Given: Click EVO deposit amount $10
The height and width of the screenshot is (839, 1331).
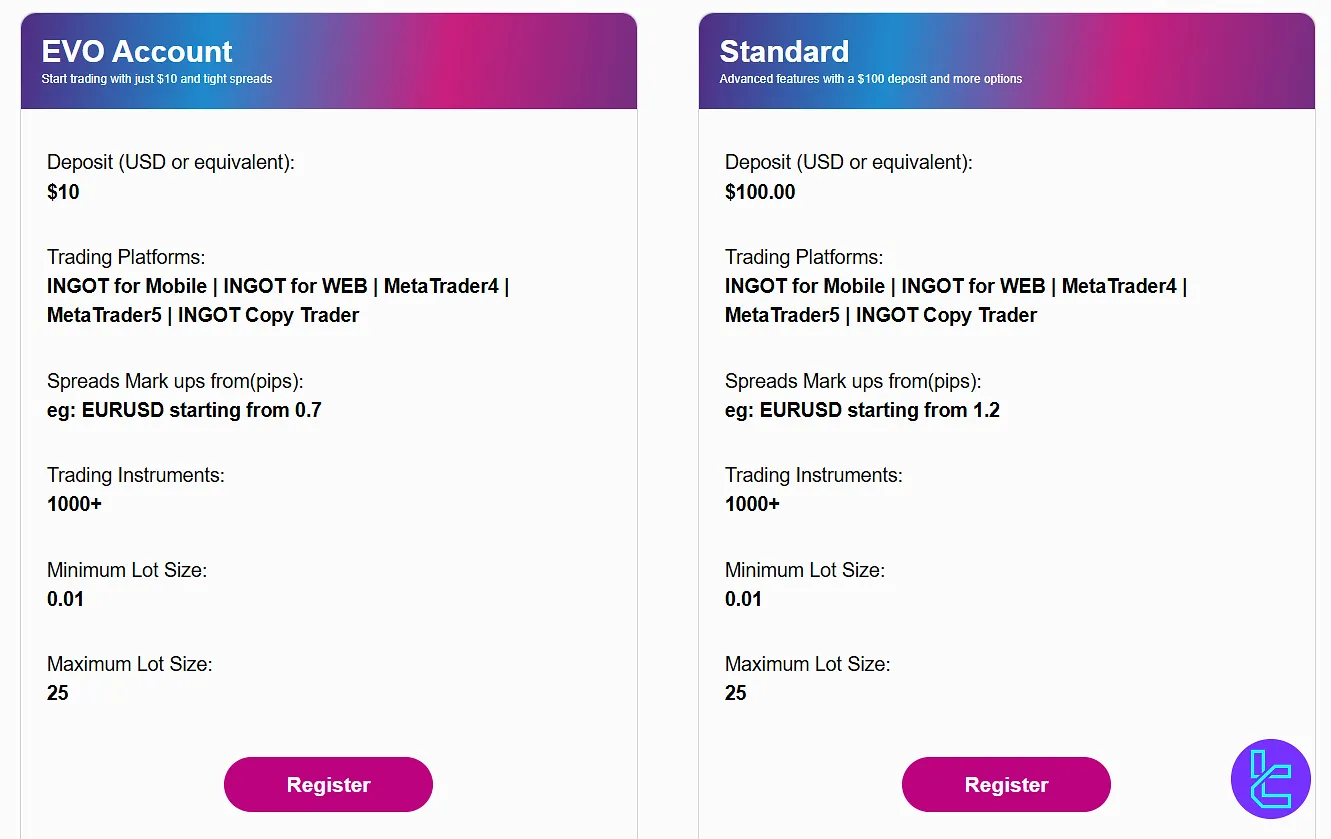Looking at the screenshot, I should click(63, 192).
